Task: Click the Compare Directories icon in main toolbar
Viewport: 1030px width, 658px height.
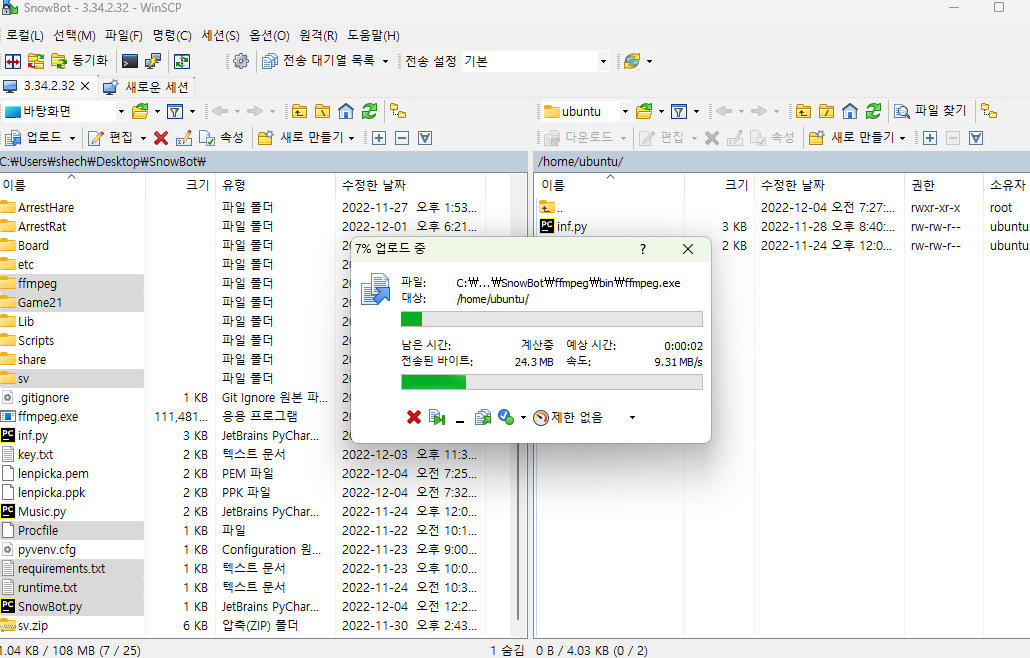Action: (12, 61)
